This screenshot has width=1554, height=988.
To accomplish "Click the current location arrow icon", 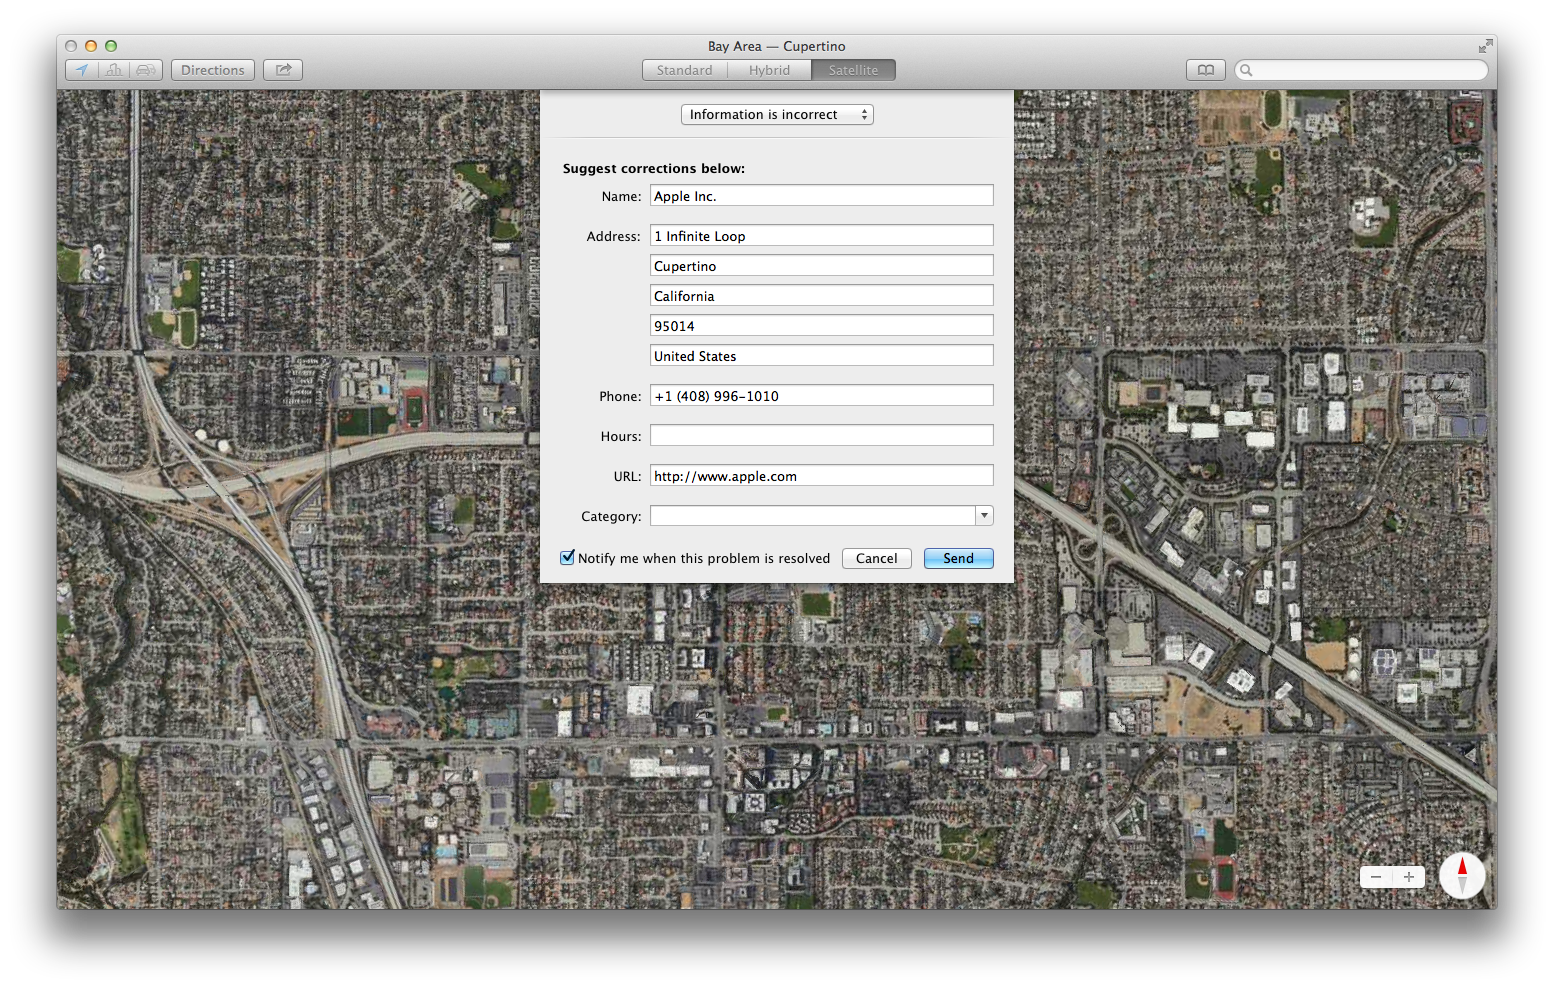I will coord(82,70).
